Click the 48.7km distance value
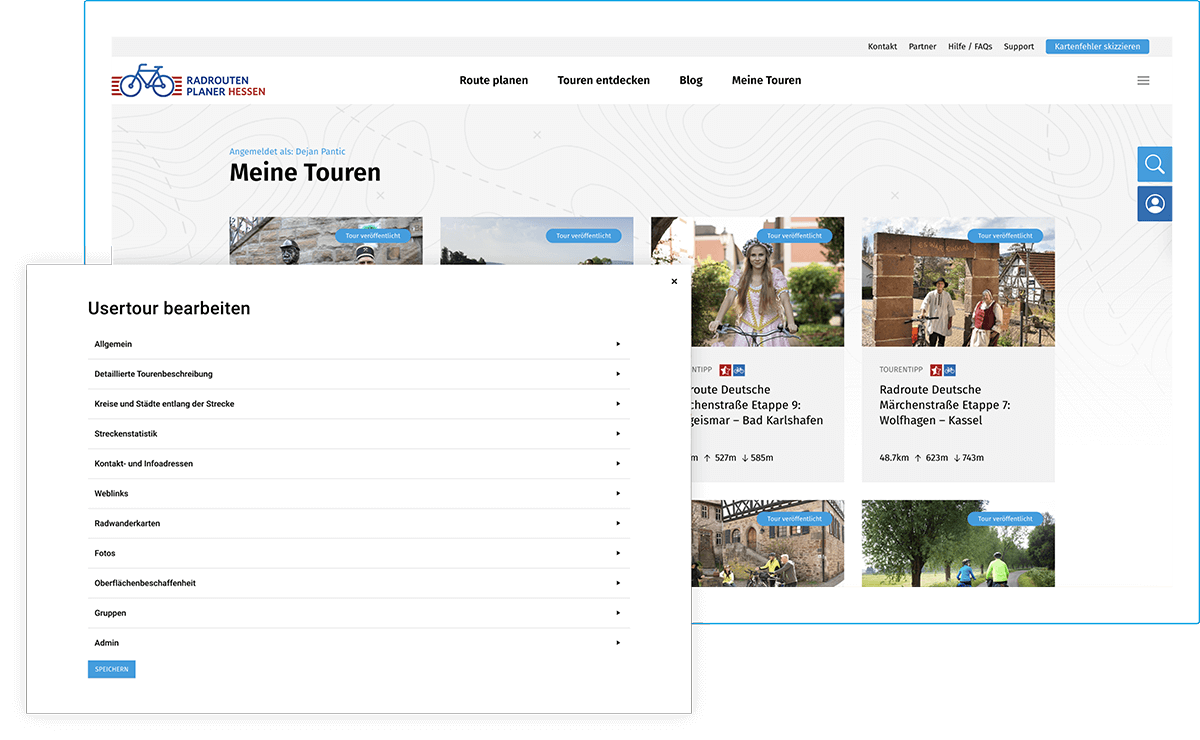The image size is (1200, 740). (x=894, y=458)
